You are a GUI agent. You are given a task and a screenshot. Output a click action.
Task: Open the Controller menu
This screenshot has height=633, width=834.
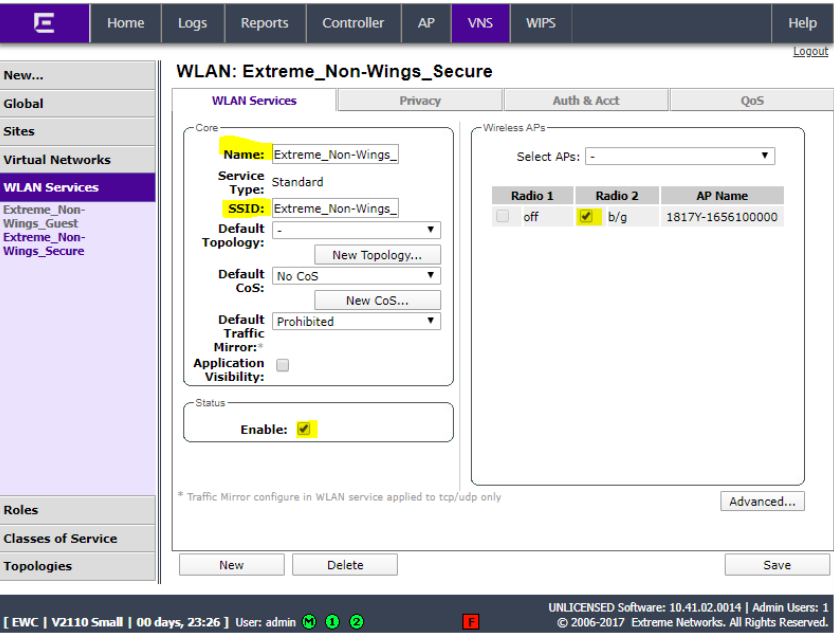click(x=353, y=23)
